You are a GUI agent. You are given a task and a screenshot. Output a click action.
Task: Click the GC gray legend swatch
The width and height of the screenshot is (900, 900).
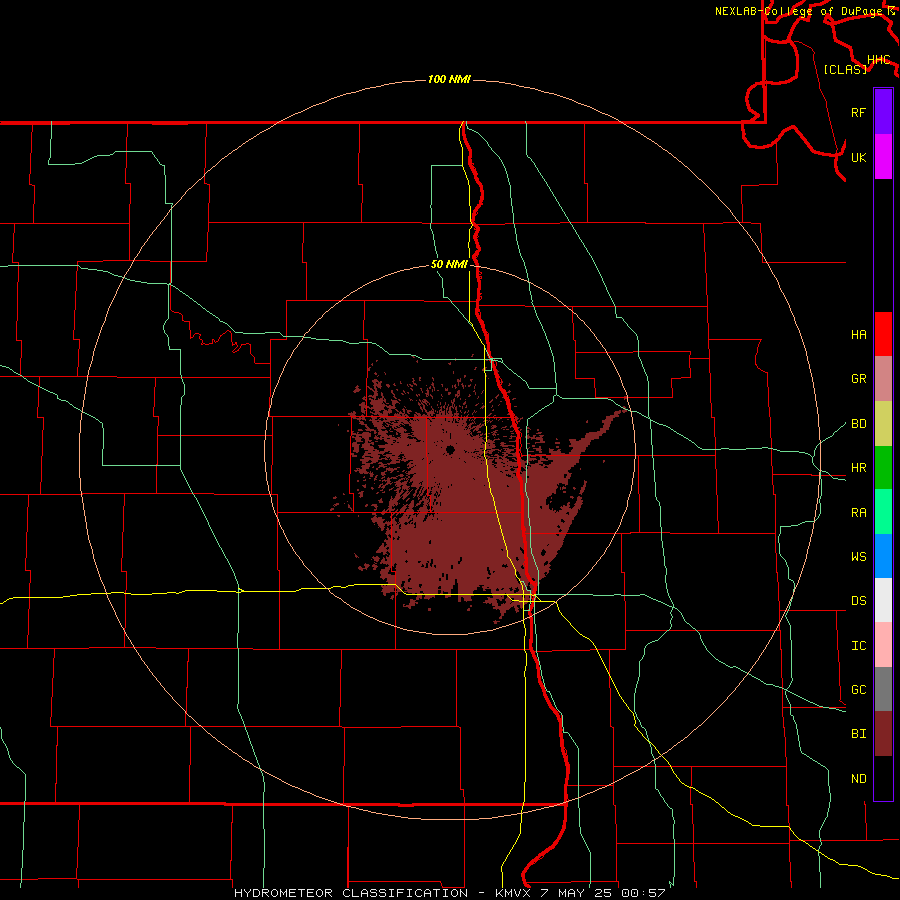(x=883, y=689)
